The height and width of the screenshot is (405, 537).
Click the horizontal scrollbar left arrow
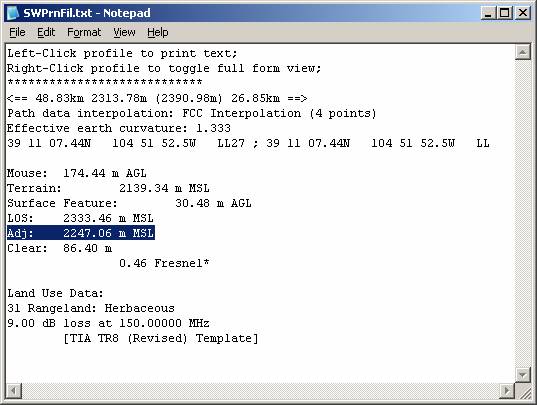pos(14,390)
